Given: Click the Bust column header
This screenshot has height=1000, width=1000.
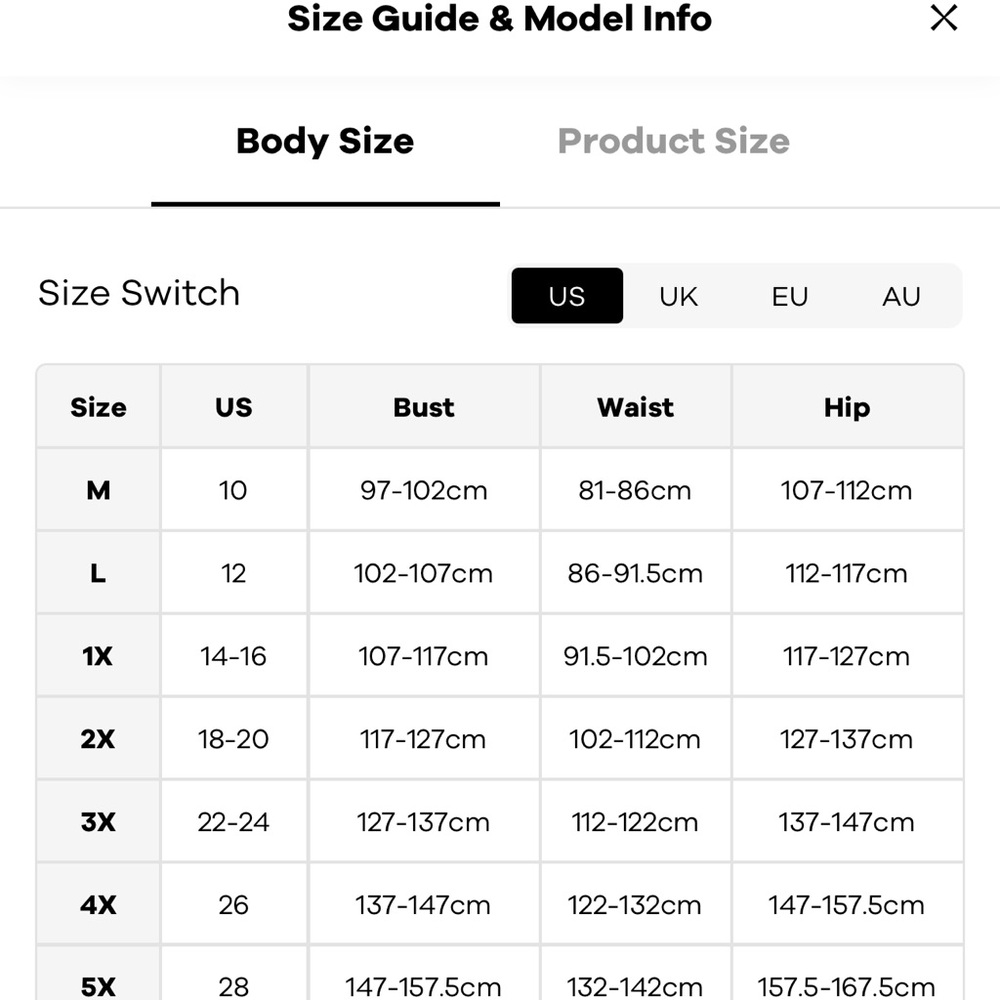Looking at the screenshot, I should [424, 407].
